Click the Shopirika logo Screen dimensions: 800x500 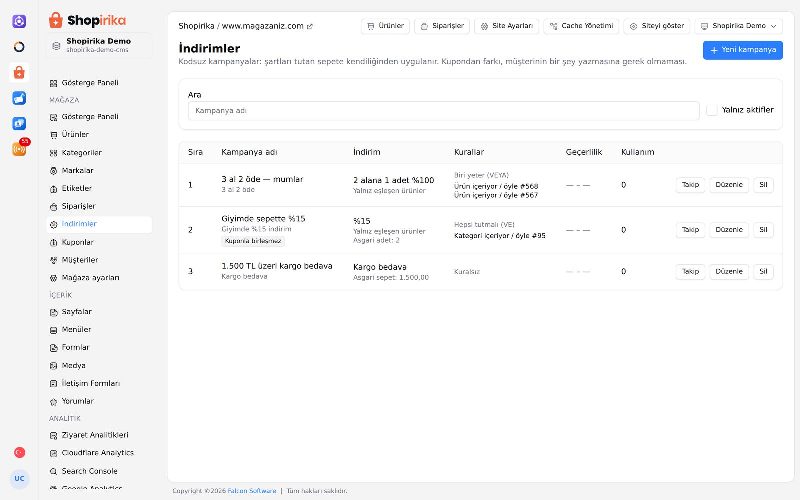(x=87, y=20)
